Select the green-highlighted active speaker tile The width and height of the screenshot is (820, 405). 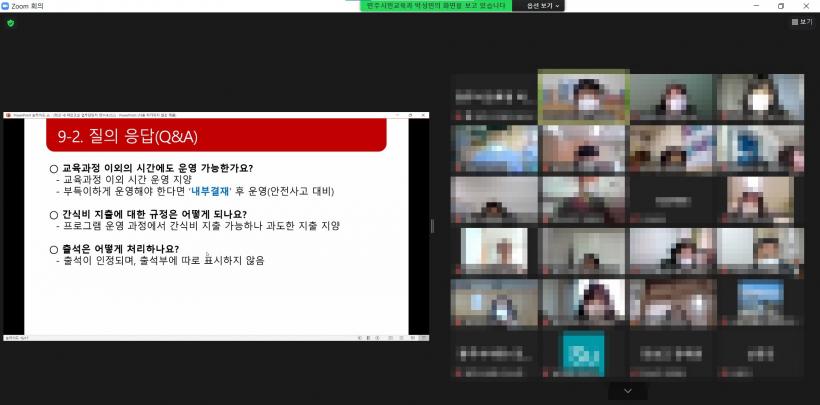pos(583,97)
